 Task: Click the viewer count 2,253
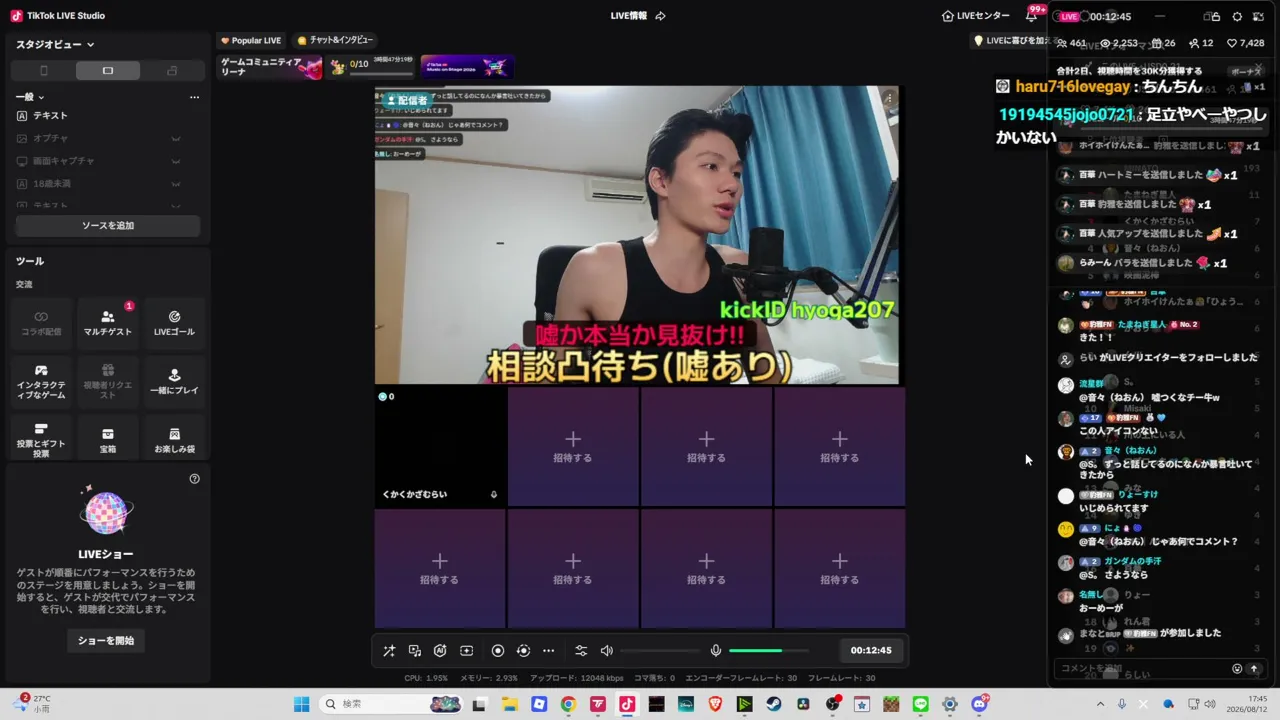pos(1118,44)
